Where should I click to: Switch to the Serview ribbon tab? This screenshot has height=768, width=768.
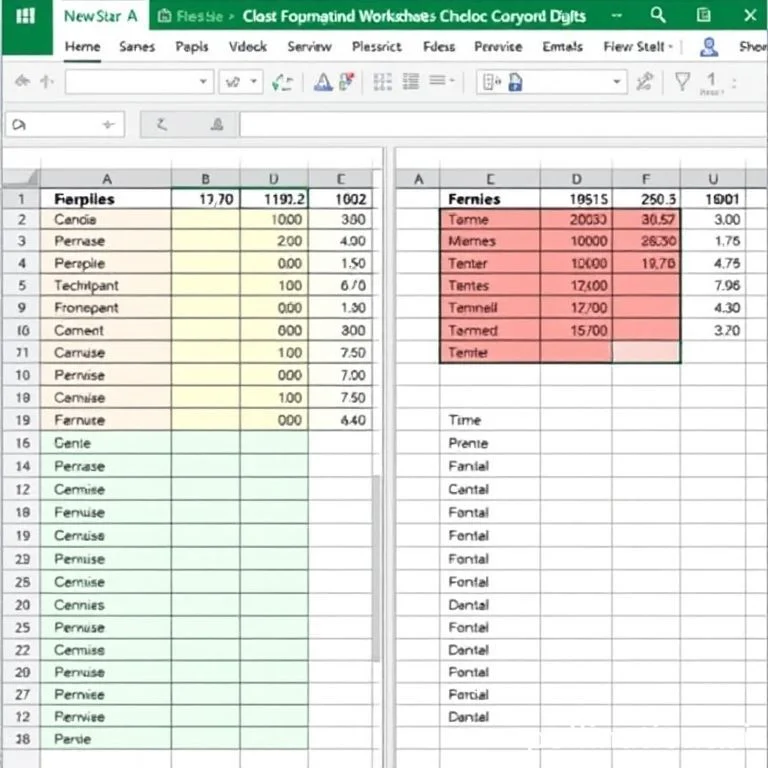pos(309,47)
